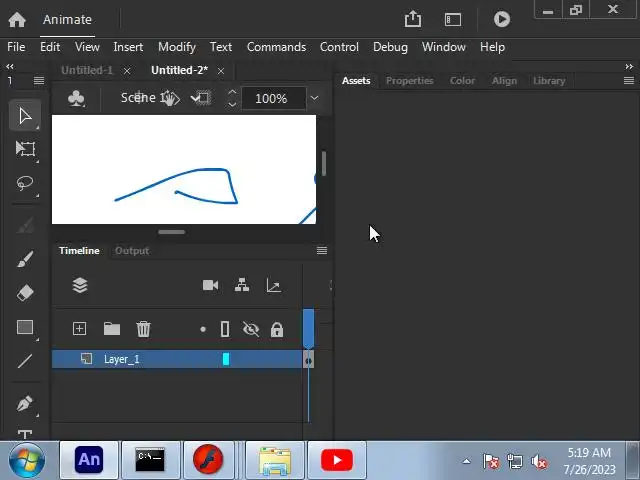Open the Quick Share and Publish icon
The width and height of the screenshot is (640, 480).
413,19
